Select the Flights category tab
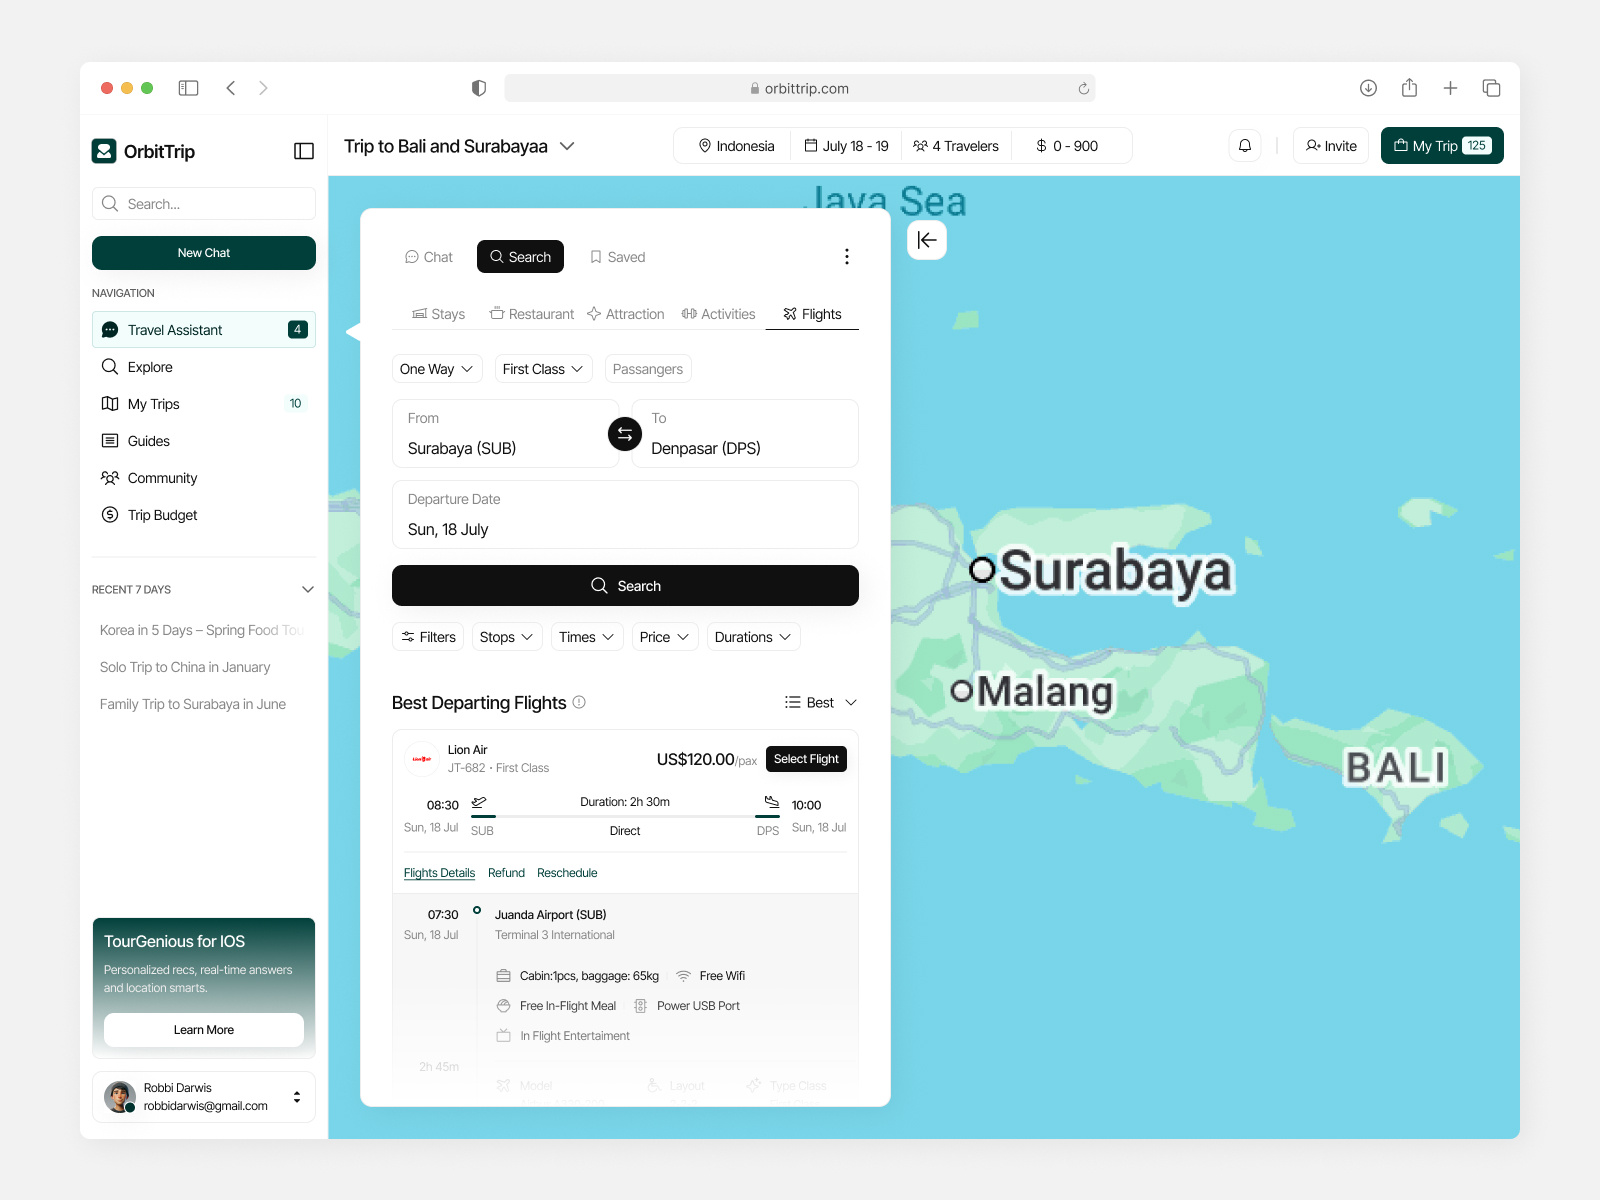 coord(812,314)
